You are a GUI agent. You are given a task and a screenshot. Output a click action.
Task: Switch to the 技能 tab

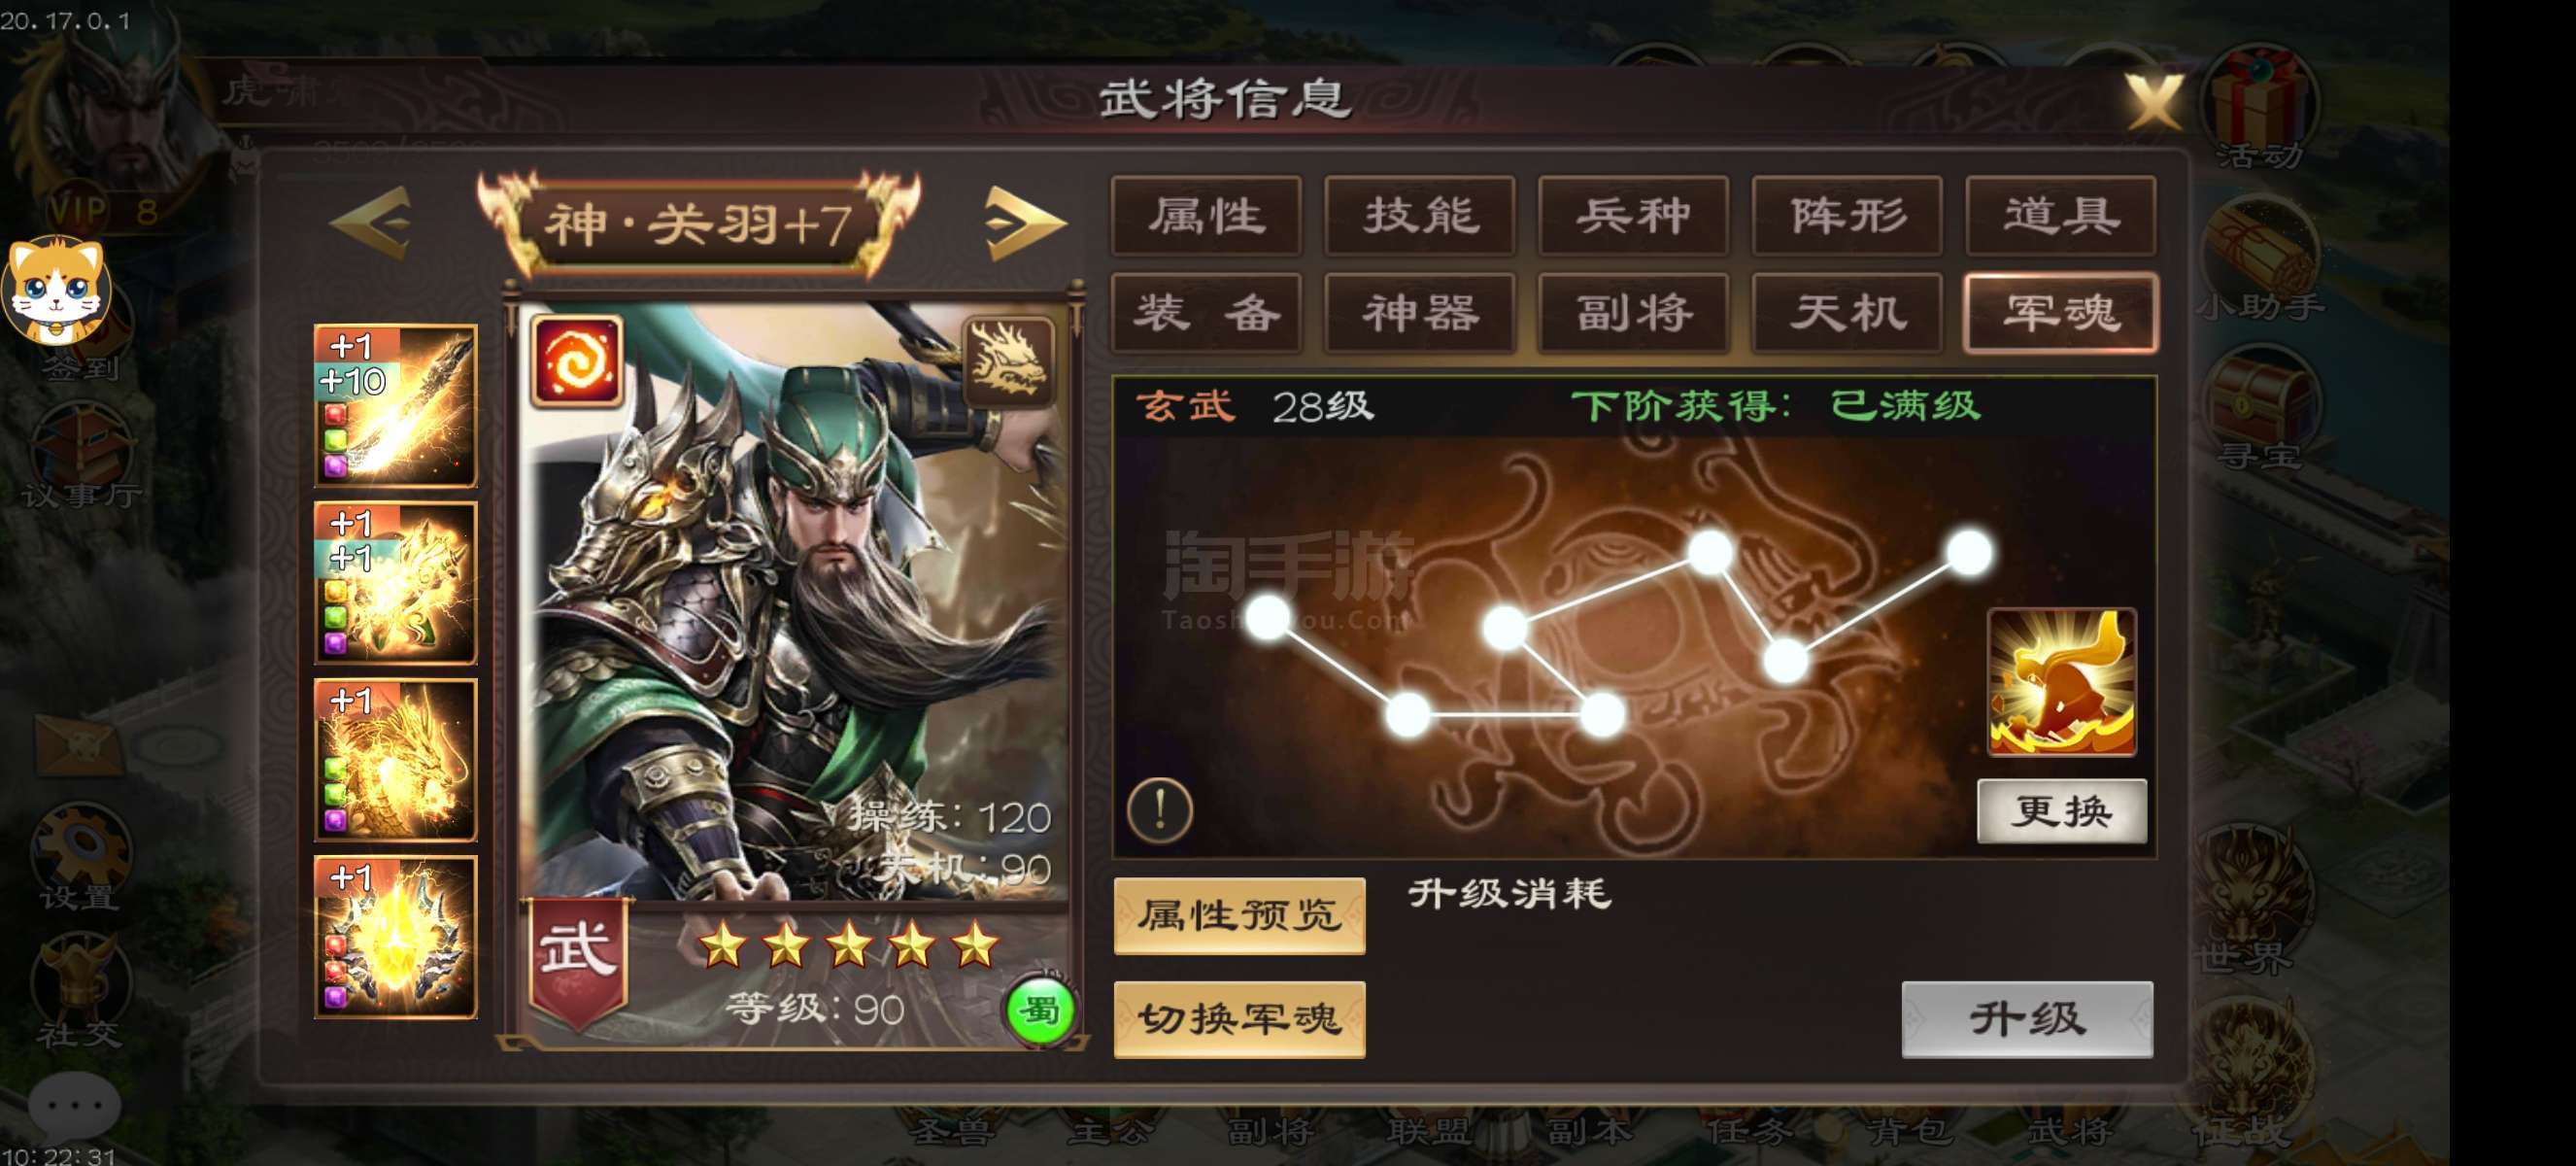pyautogui.click(x=1420, y=216)
